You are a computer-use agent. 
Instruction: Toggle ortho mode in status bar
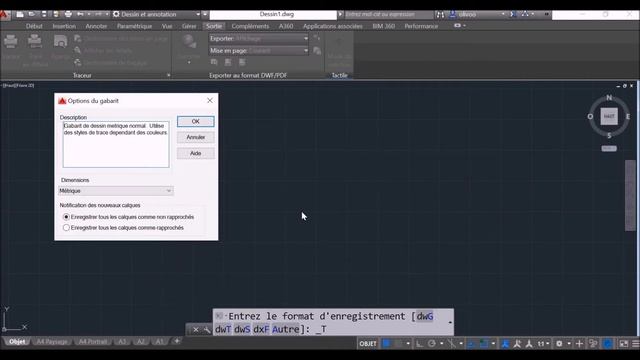pyautogui.click(x=419, y=344)
